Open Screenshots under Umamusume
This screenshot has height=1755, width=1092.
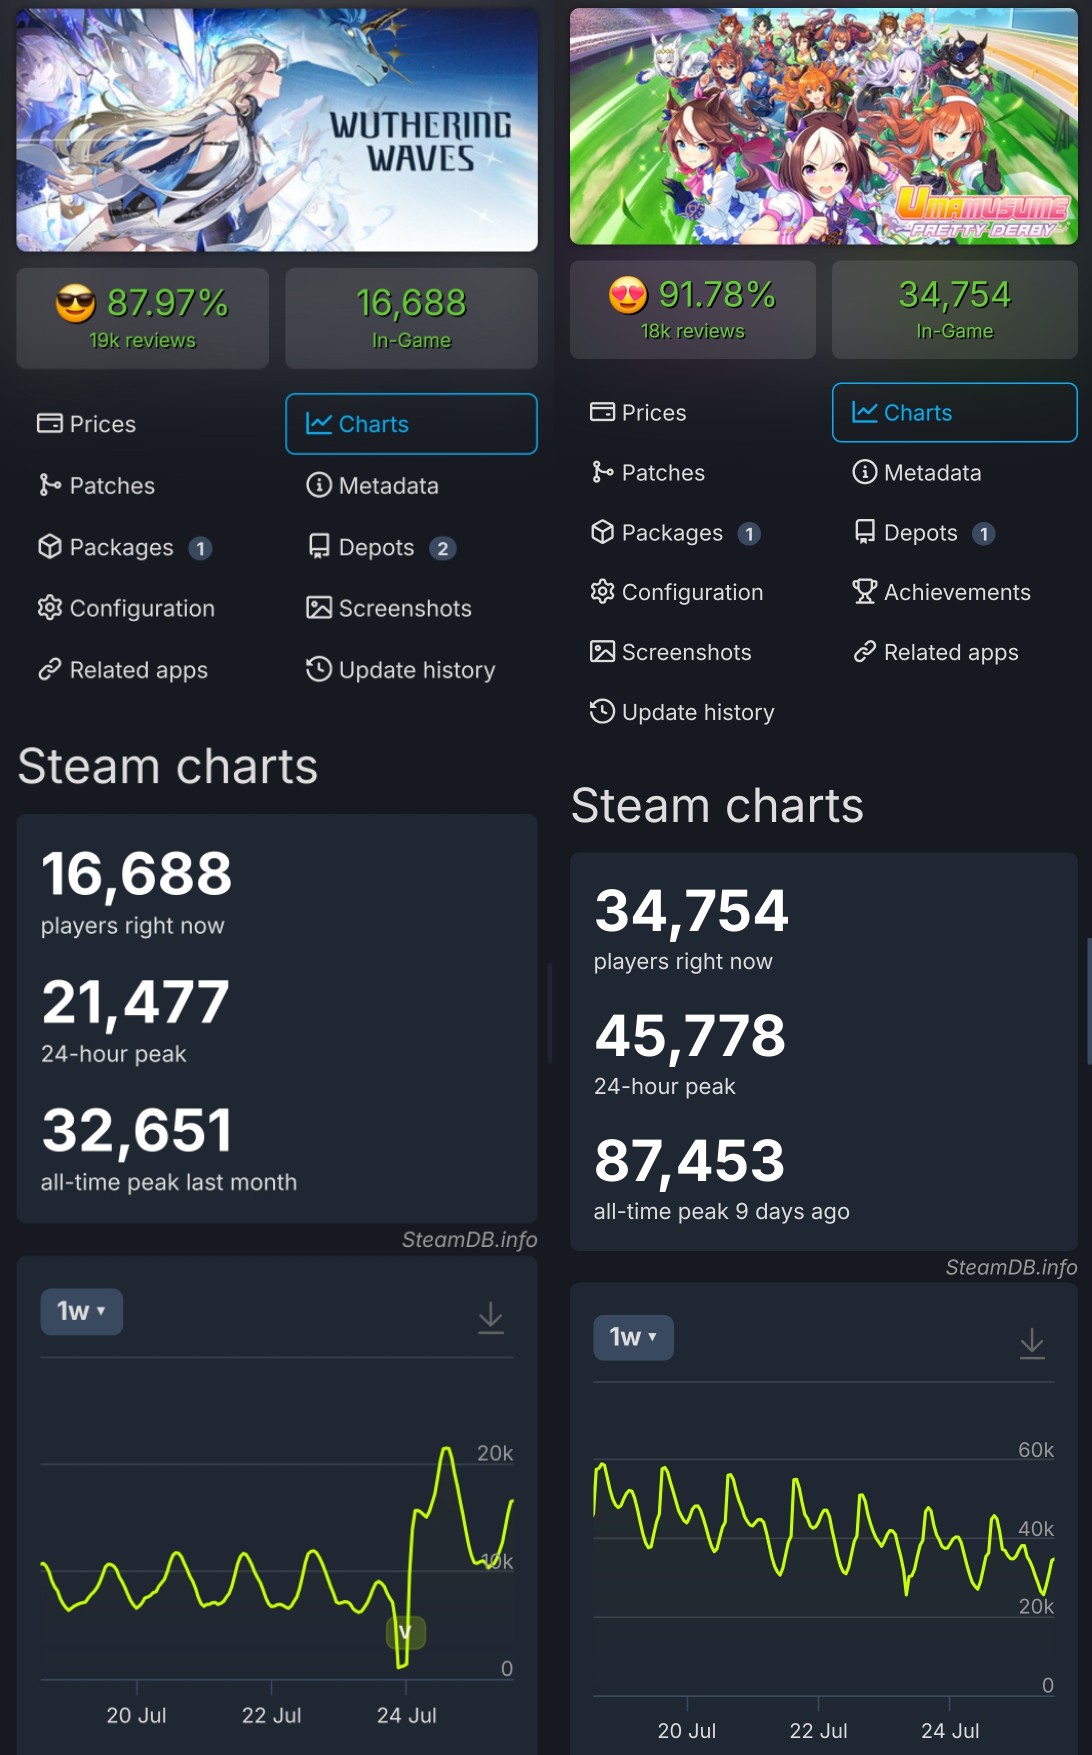670,653
